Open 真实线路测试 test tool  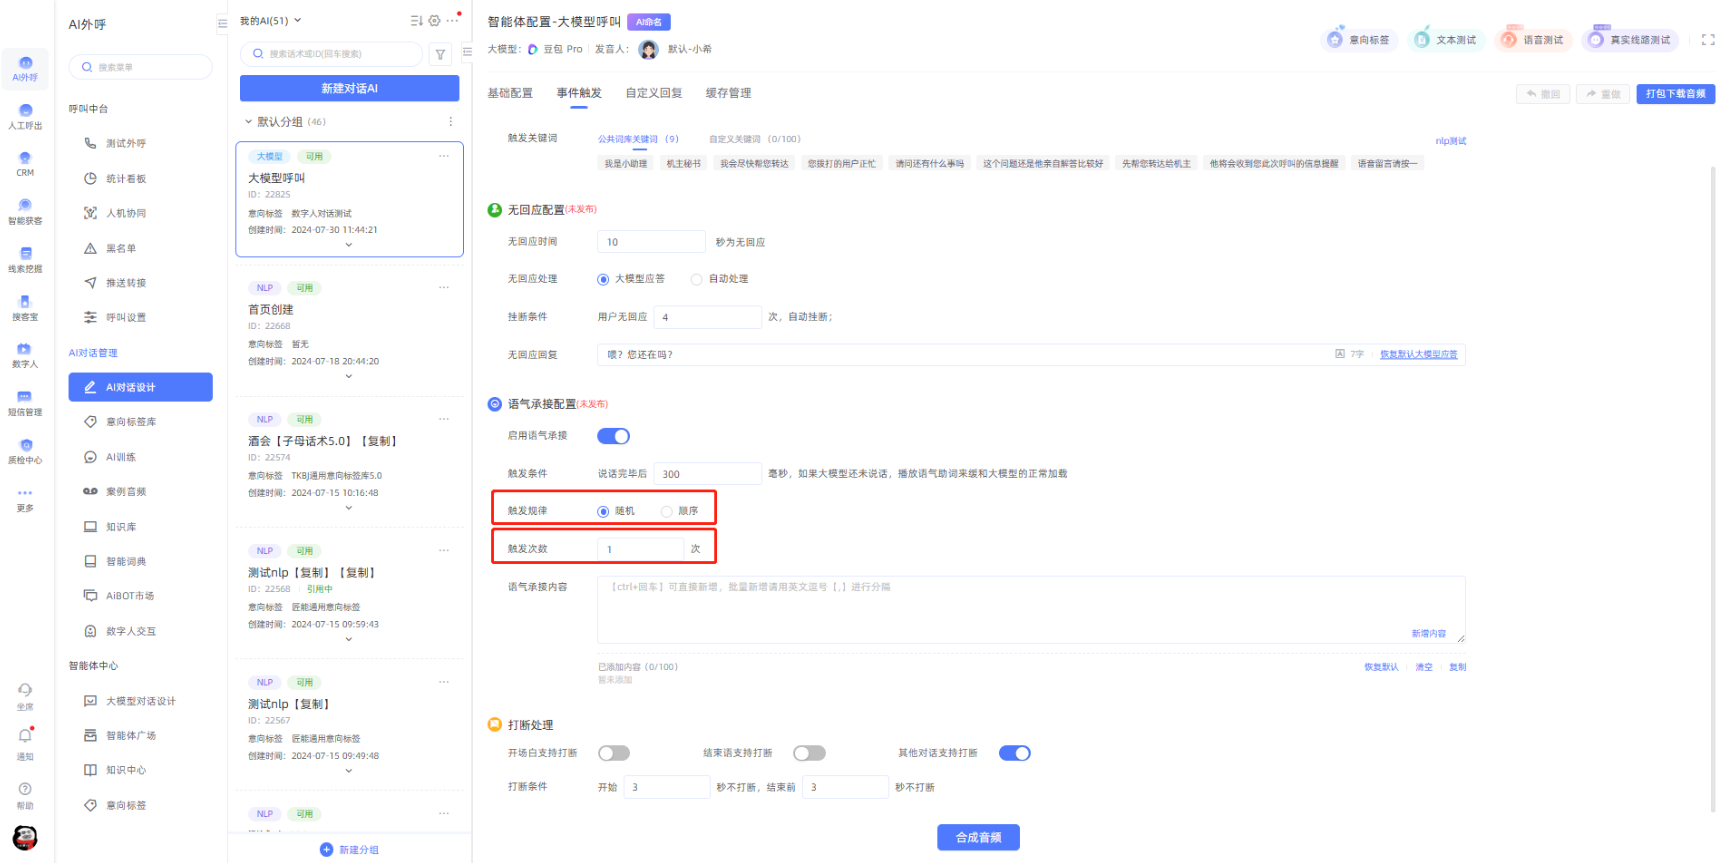click(1629, 40)
